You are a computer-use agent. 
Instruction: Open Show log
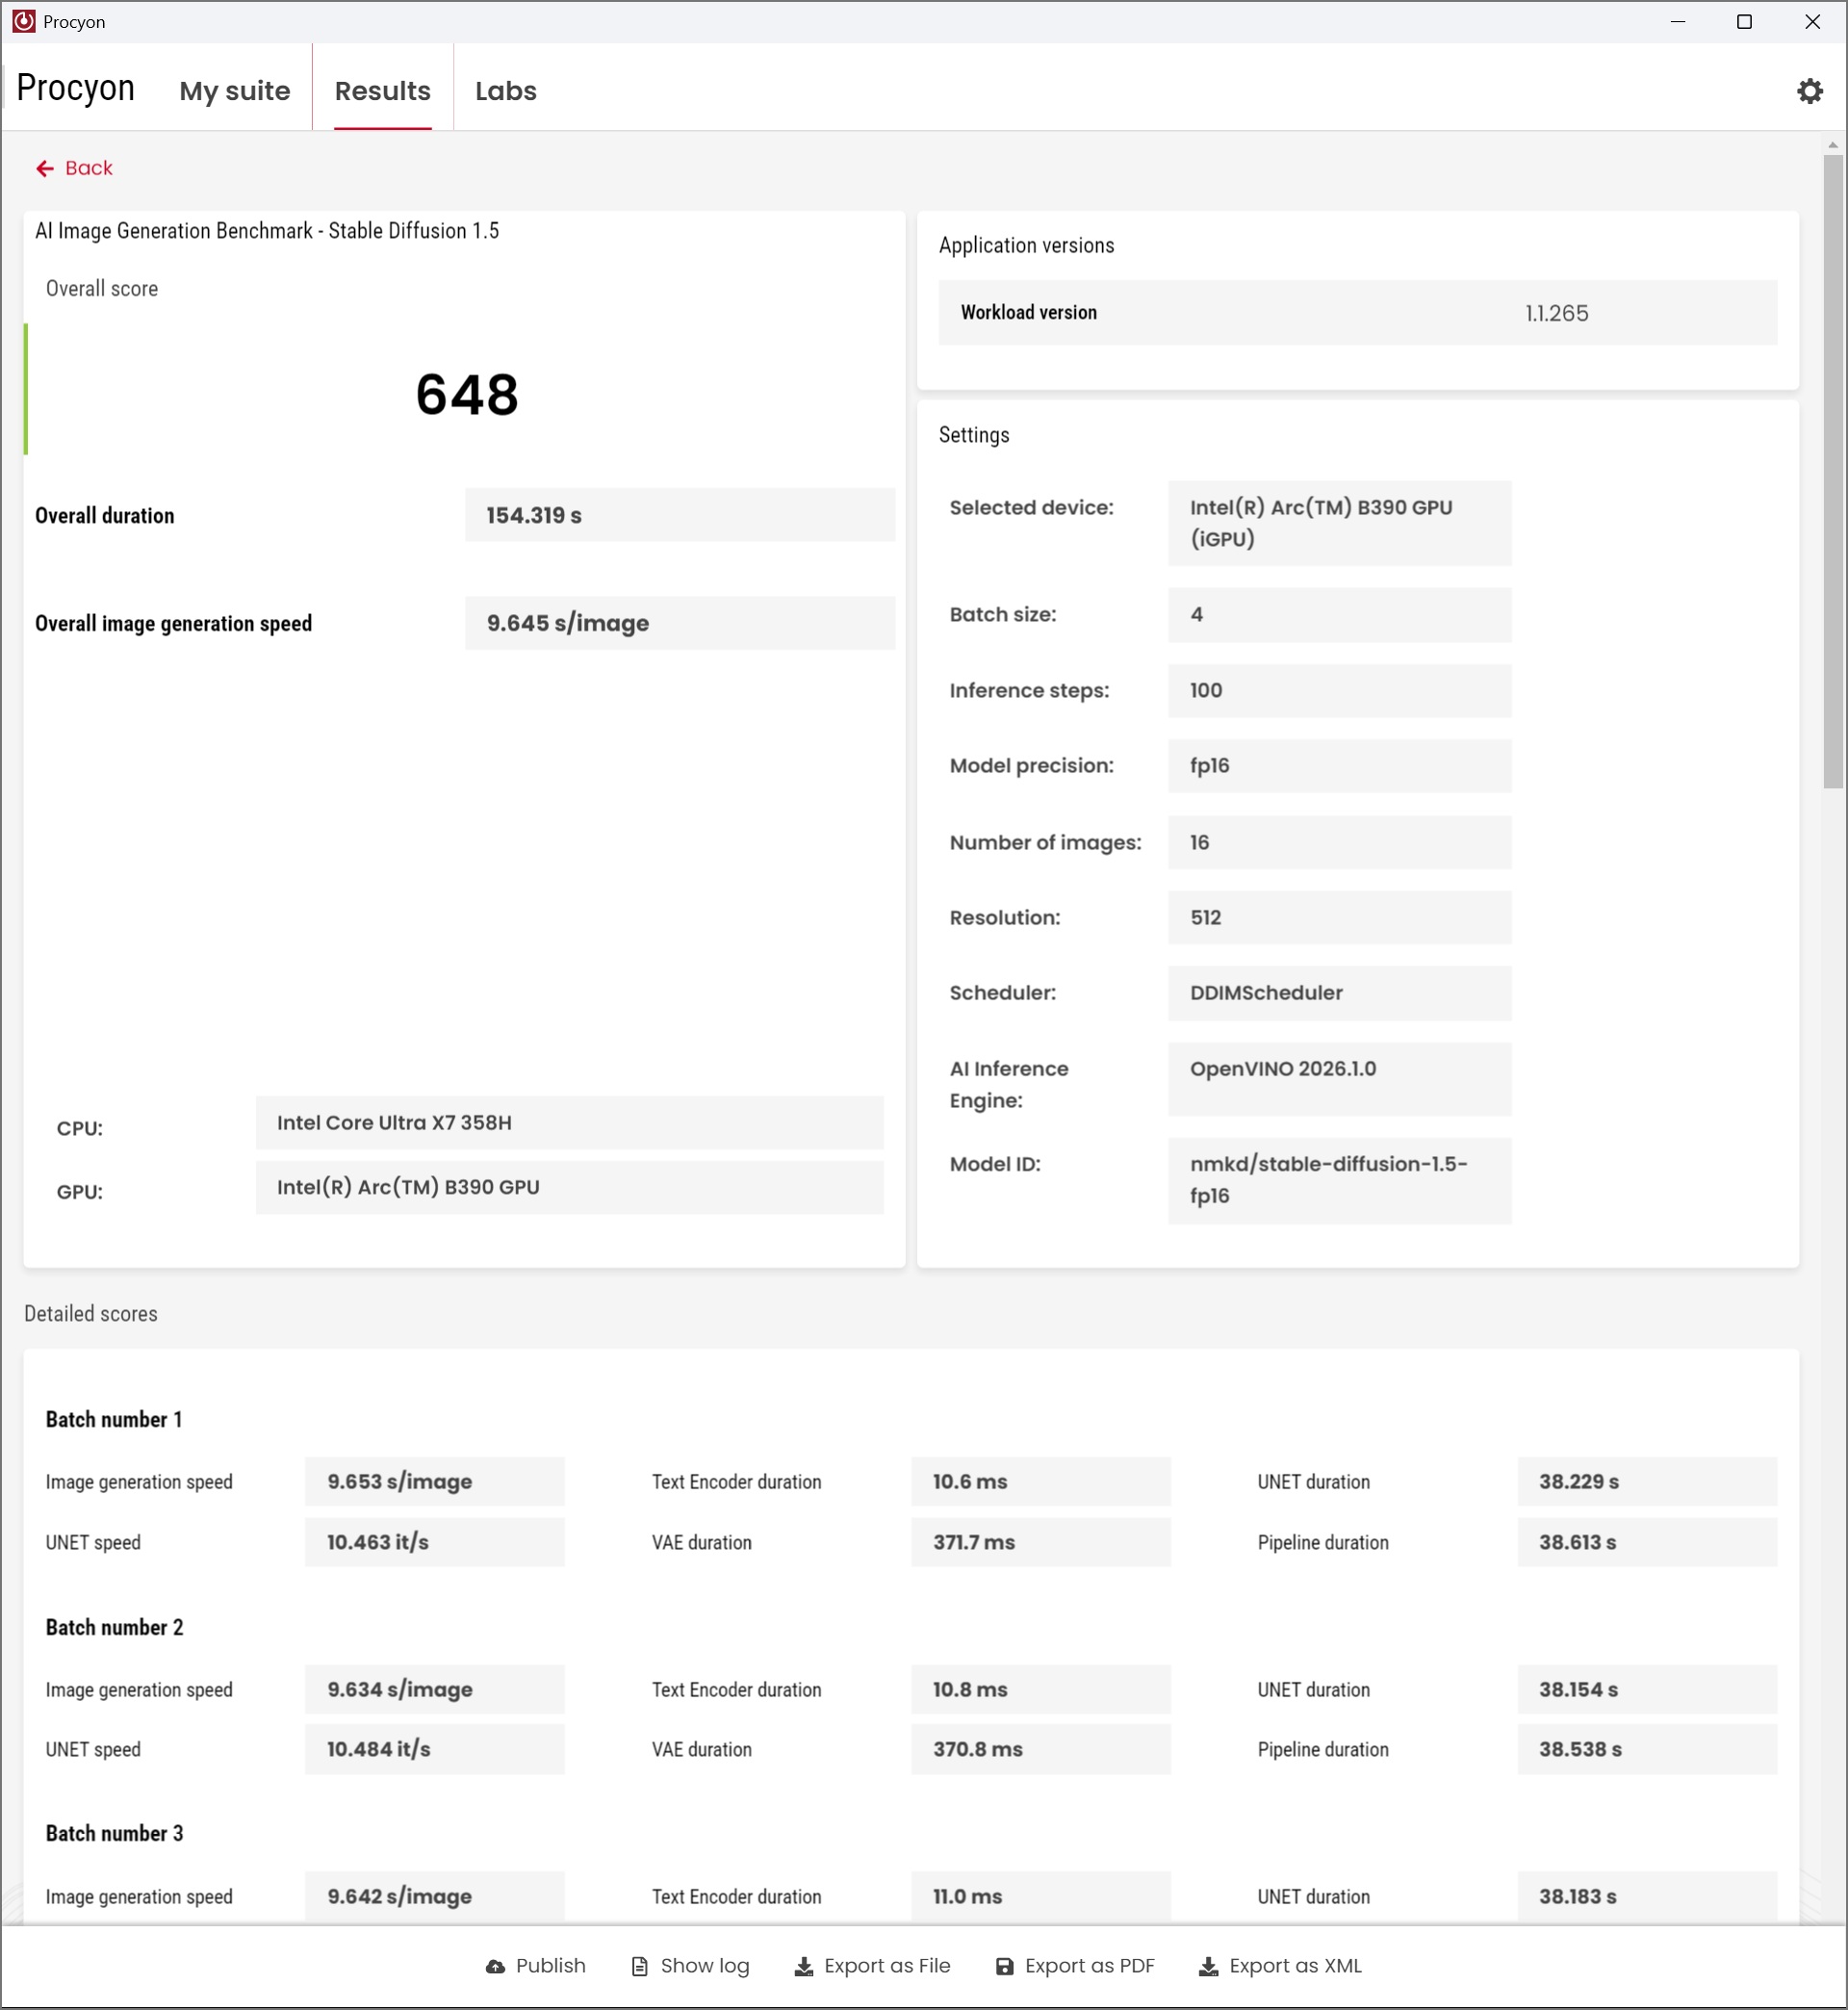click(690, 1966)
